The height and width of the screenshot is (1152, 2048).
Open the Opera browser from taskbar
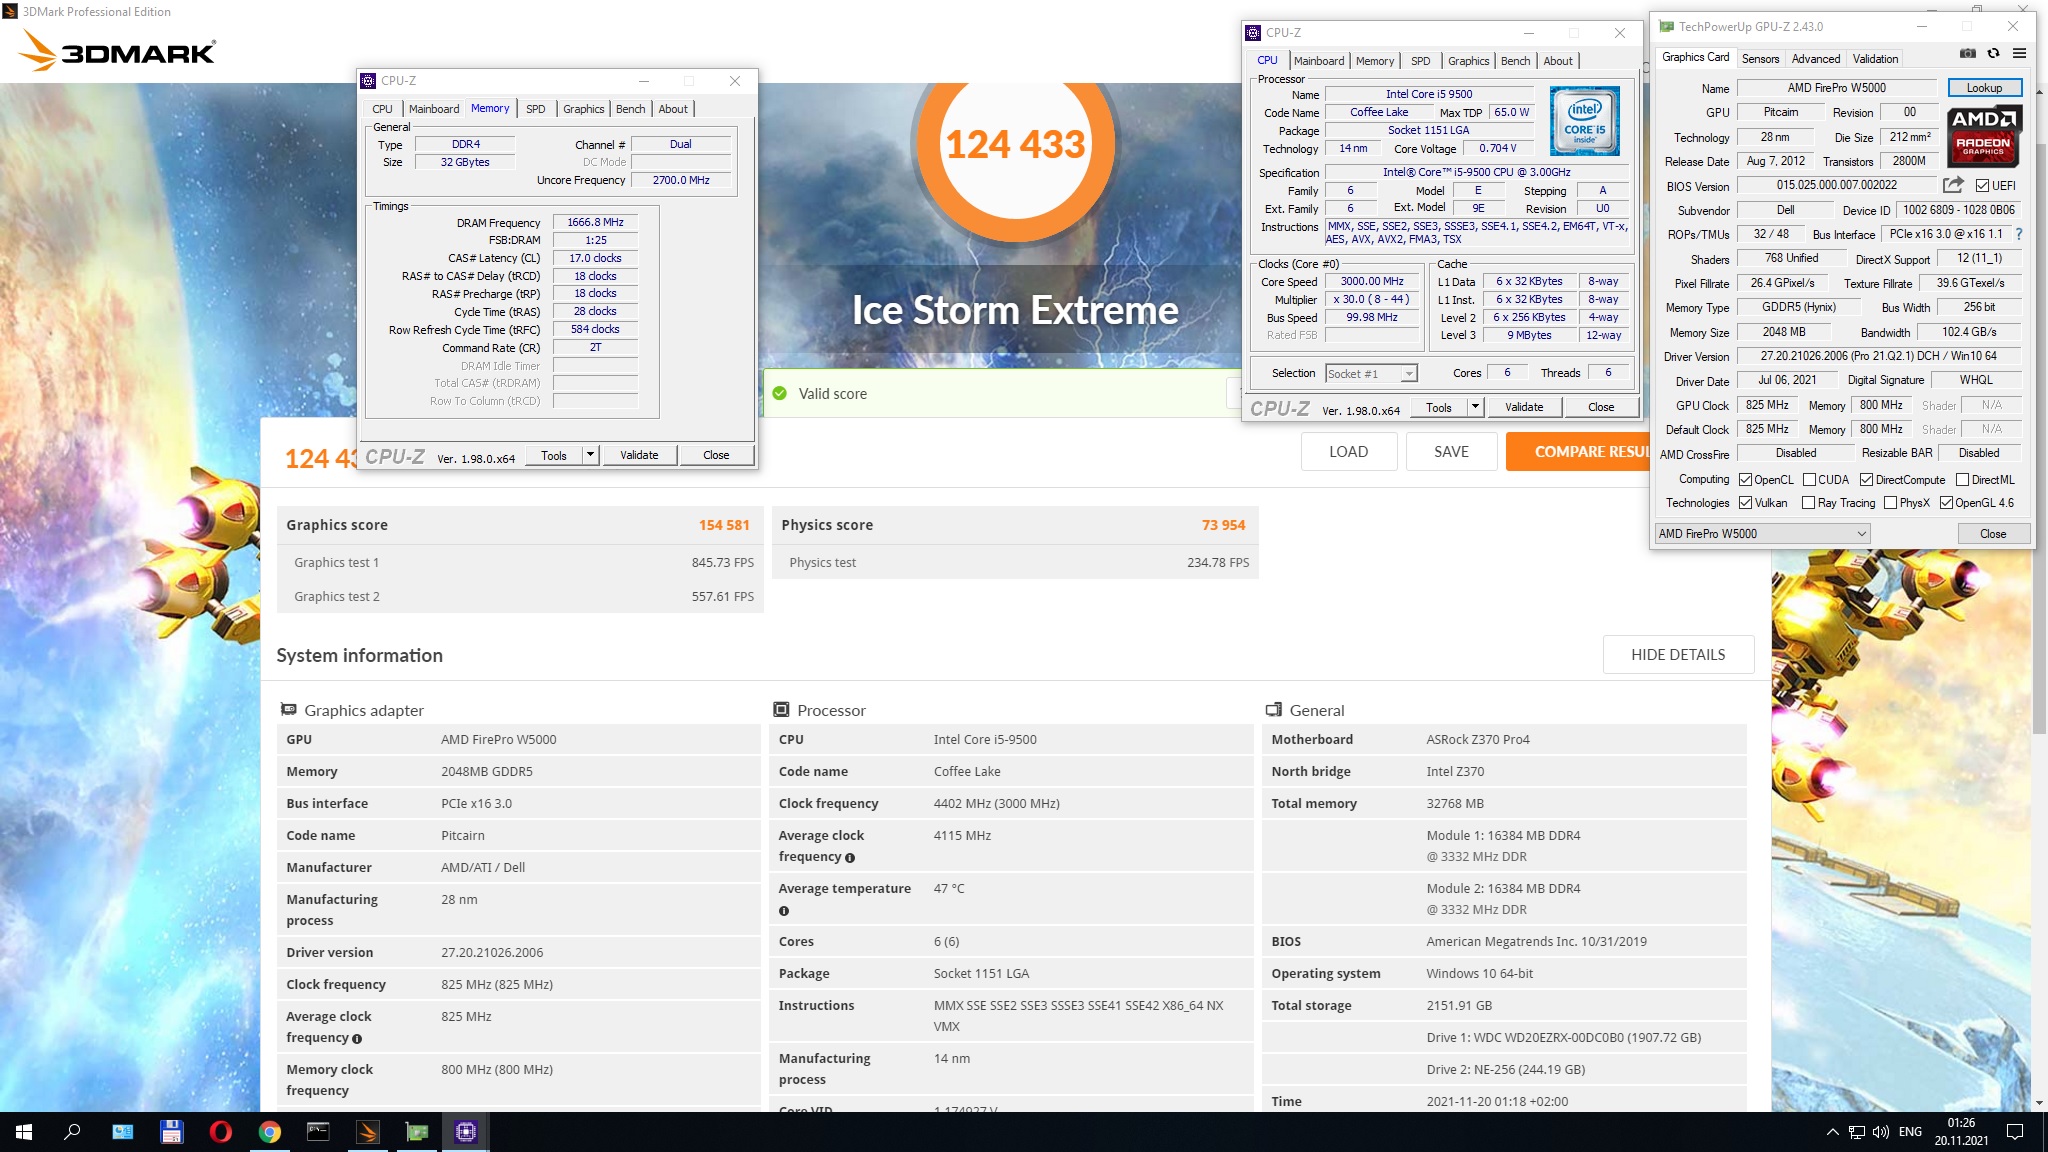click(x=220, y=1132)
